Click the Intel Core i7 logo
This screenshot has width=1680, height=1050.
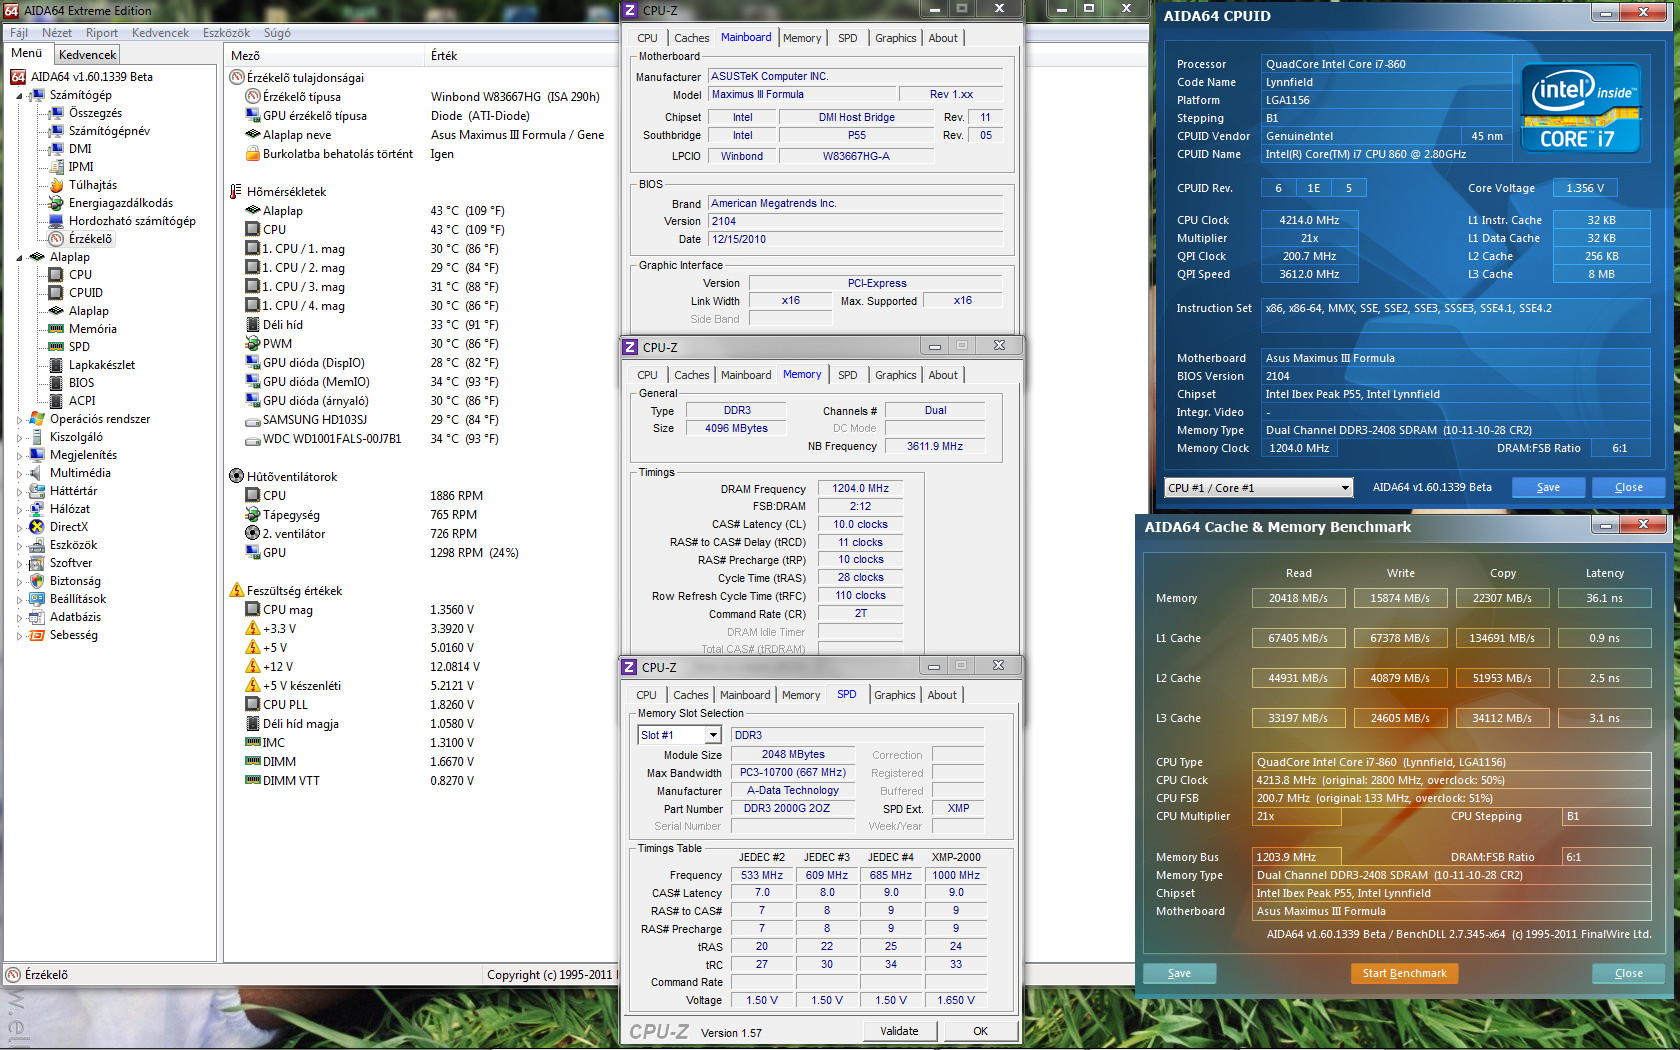tap(1580, 108)
